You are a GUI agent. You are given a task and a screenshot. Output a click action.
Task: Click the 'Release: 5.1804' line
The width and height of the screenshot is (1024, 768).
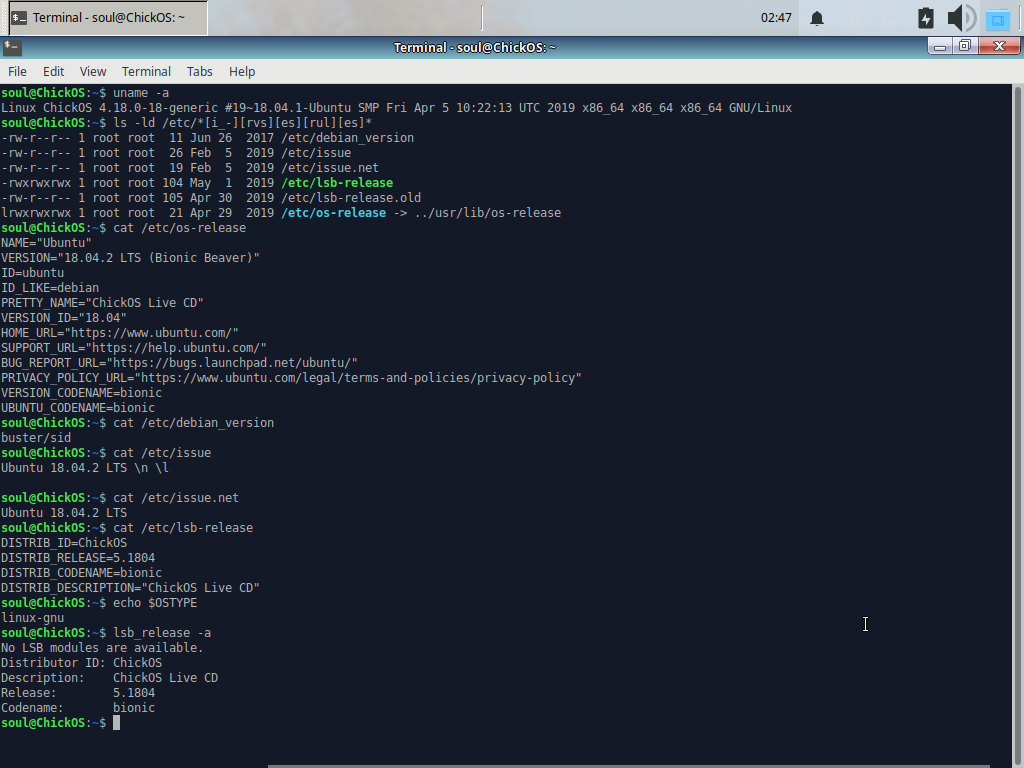tap(78, 693)
